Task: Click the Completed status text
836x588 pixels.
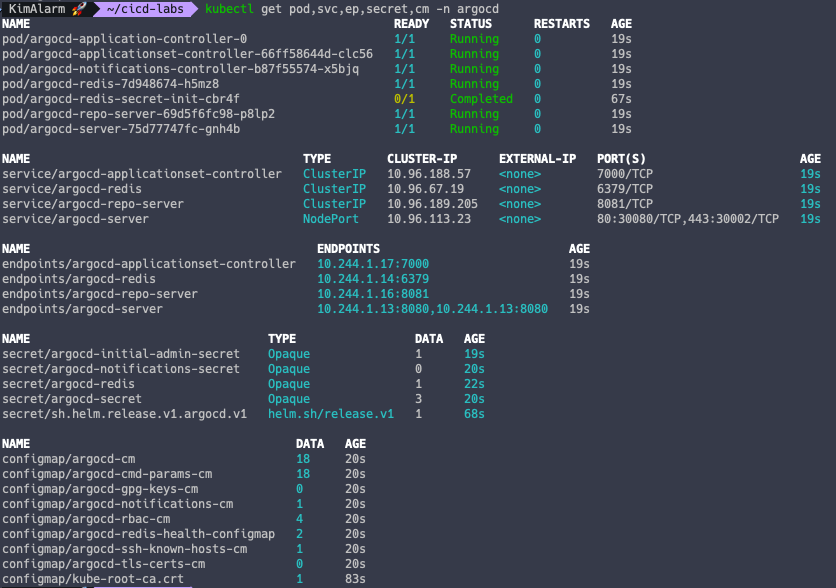Action: tap(481, 99)
